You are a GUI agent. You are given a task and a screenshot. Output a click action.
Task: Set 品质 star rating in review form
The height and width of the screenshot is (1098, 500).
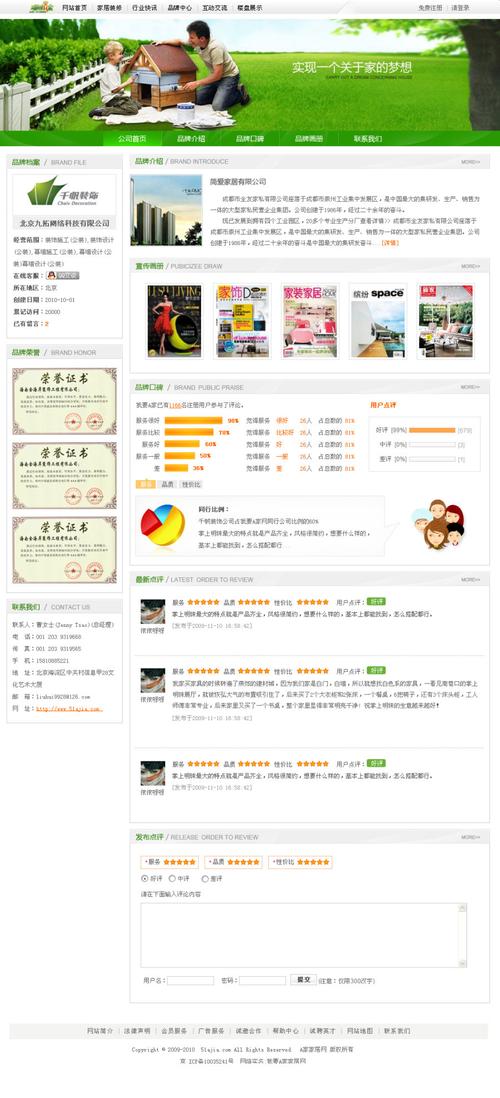pyautogui.click(x=243, y=862)
